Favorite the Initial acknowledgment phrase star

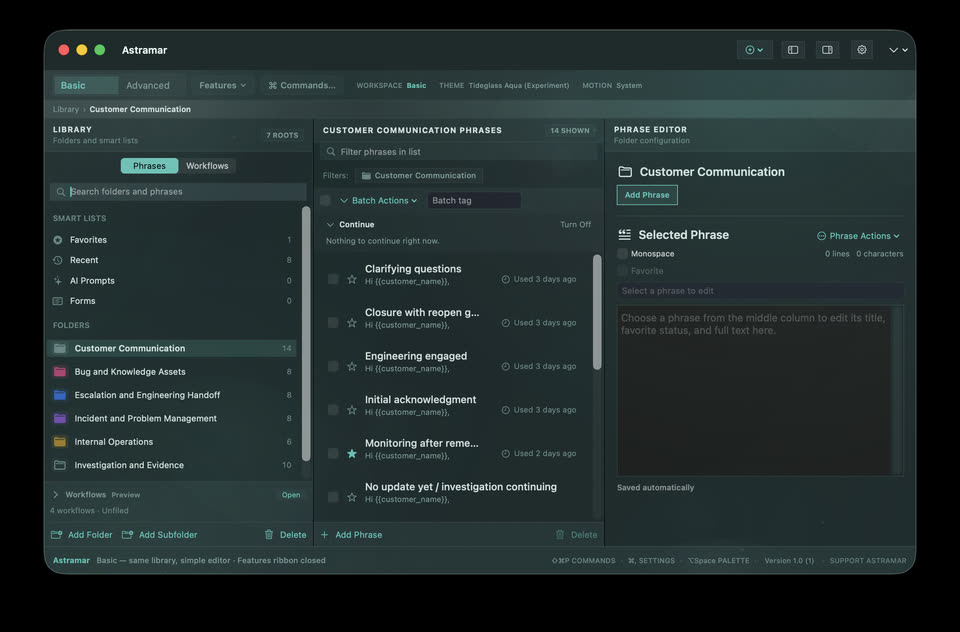tap(352, 410)
